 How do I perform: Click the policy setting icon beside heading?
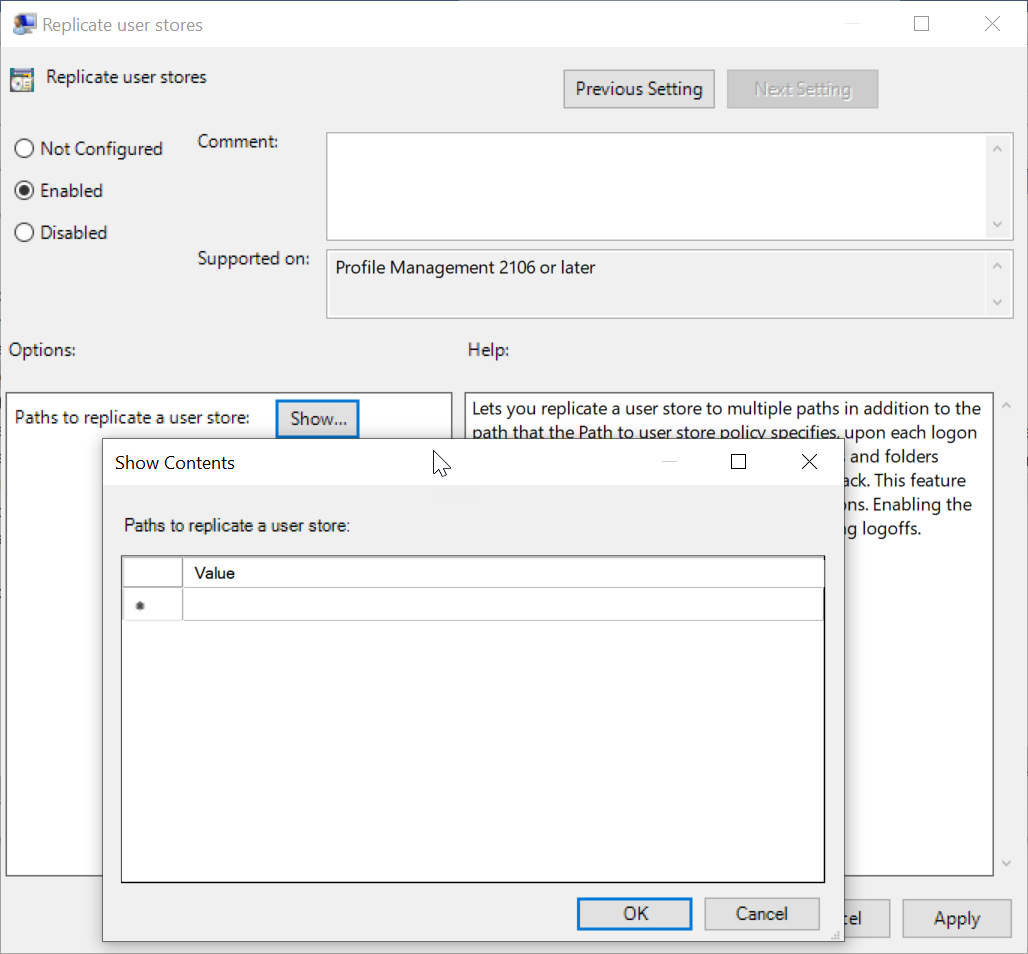22,79
